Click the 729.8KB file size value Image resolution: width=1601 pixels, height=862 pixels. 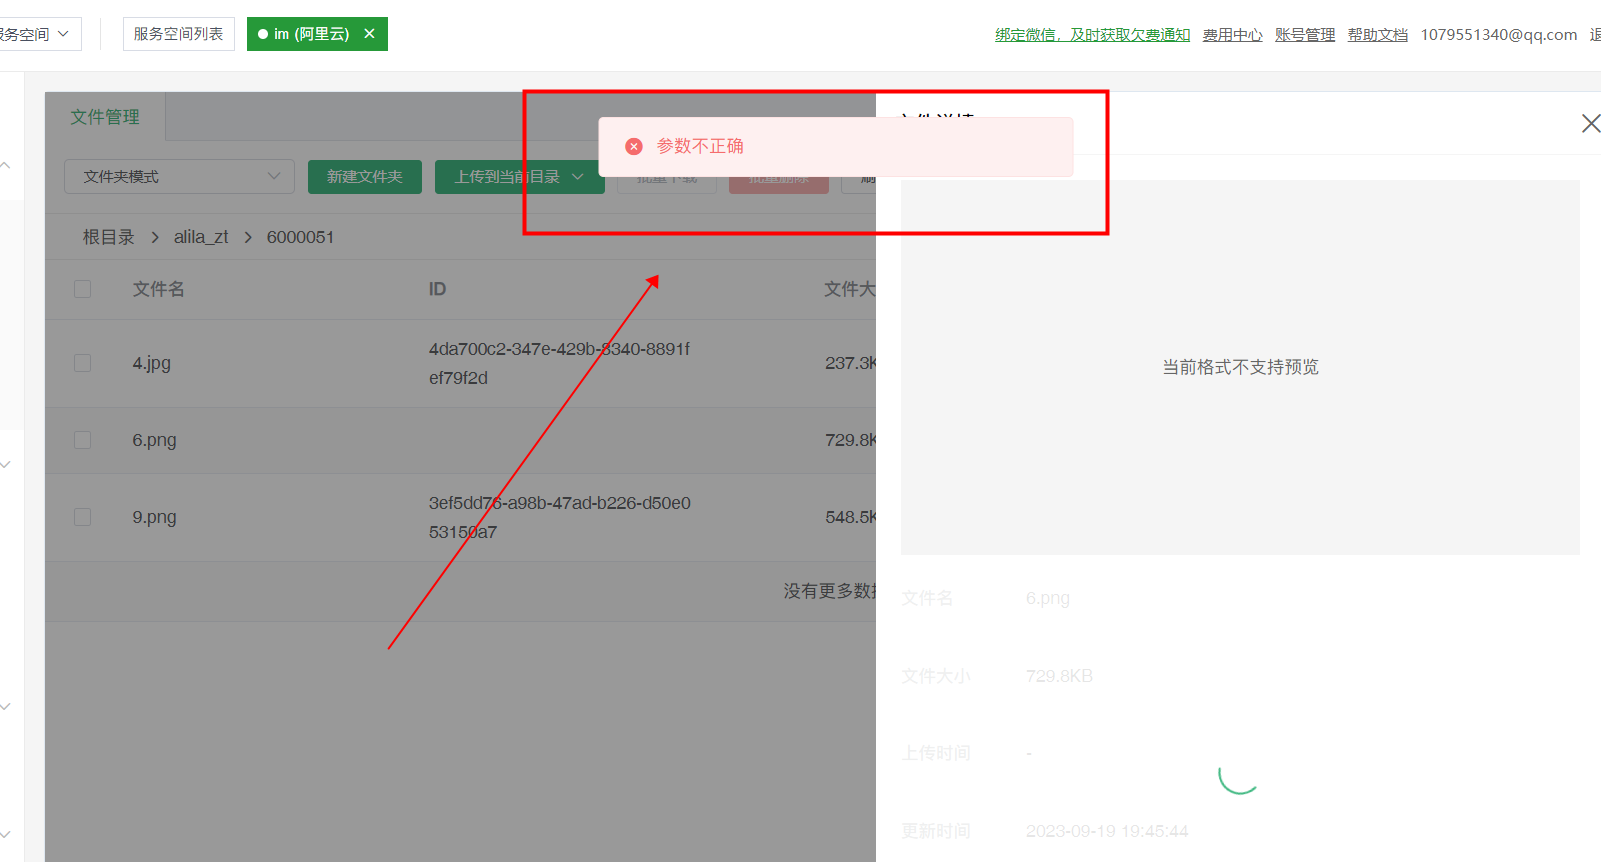coord(1059,676)
